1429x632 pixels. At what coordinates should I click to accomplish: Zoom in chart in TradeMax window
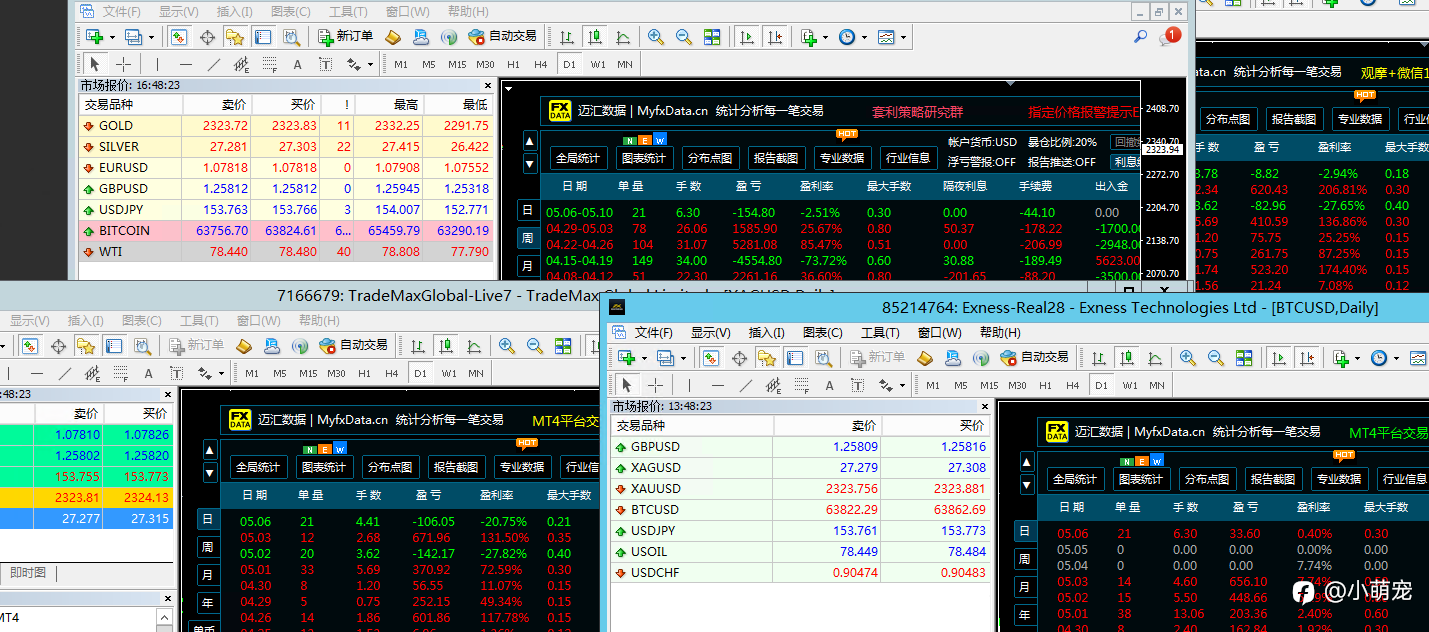tap(507, 345)
